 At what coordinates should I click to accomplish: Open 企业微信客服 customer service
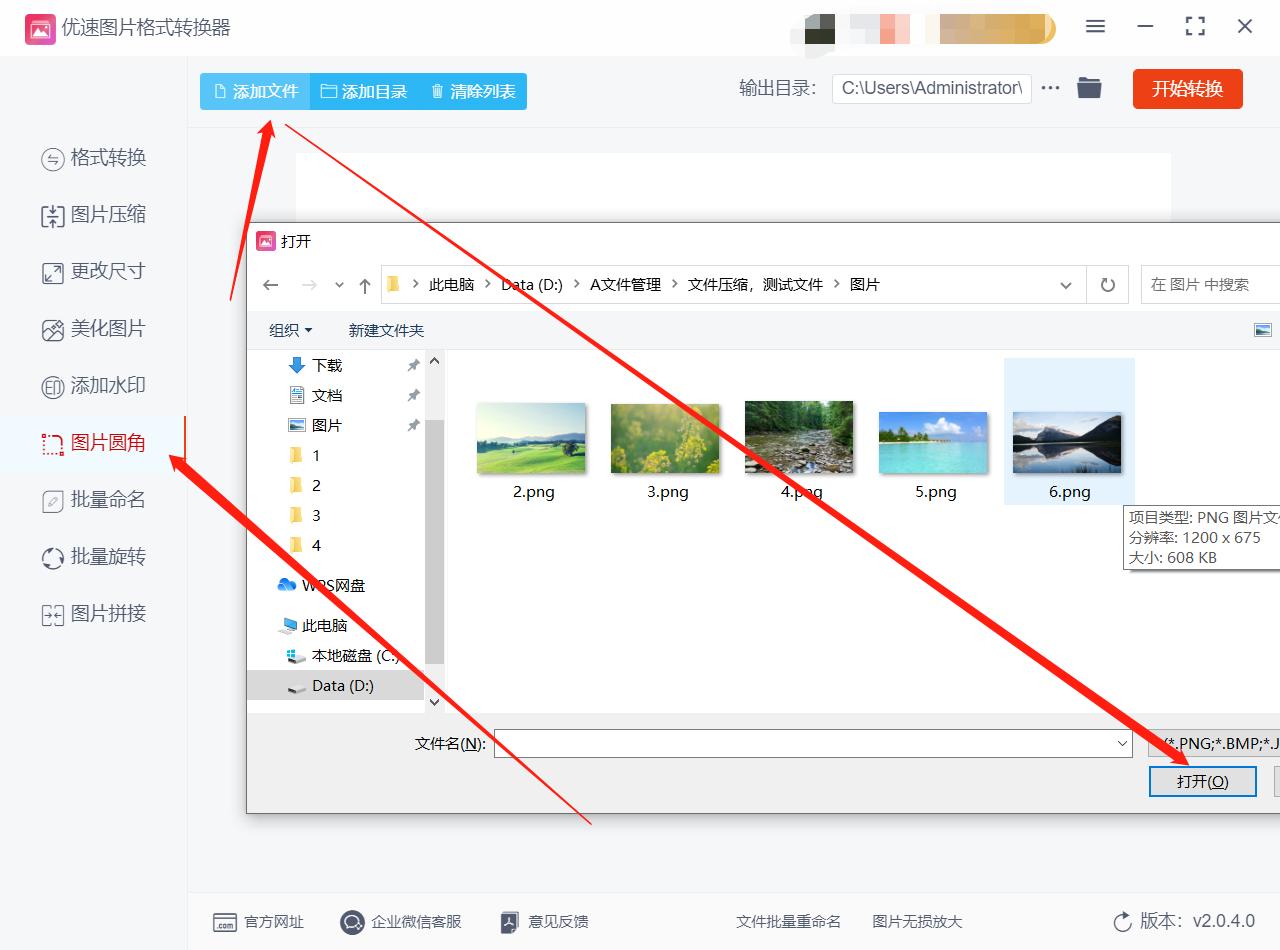click(402, 922)
